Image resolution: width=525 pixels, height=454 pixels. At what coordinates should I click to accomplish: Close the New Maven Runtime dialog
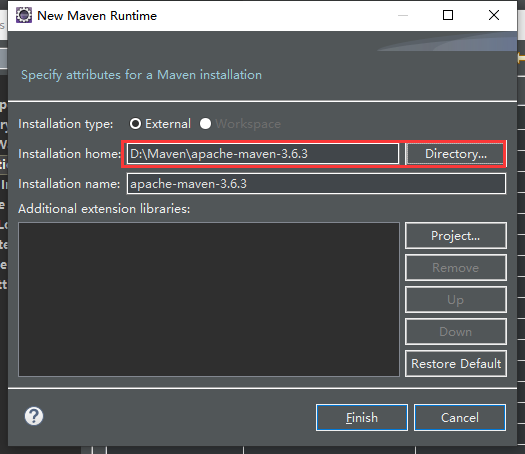pos(494,15)
